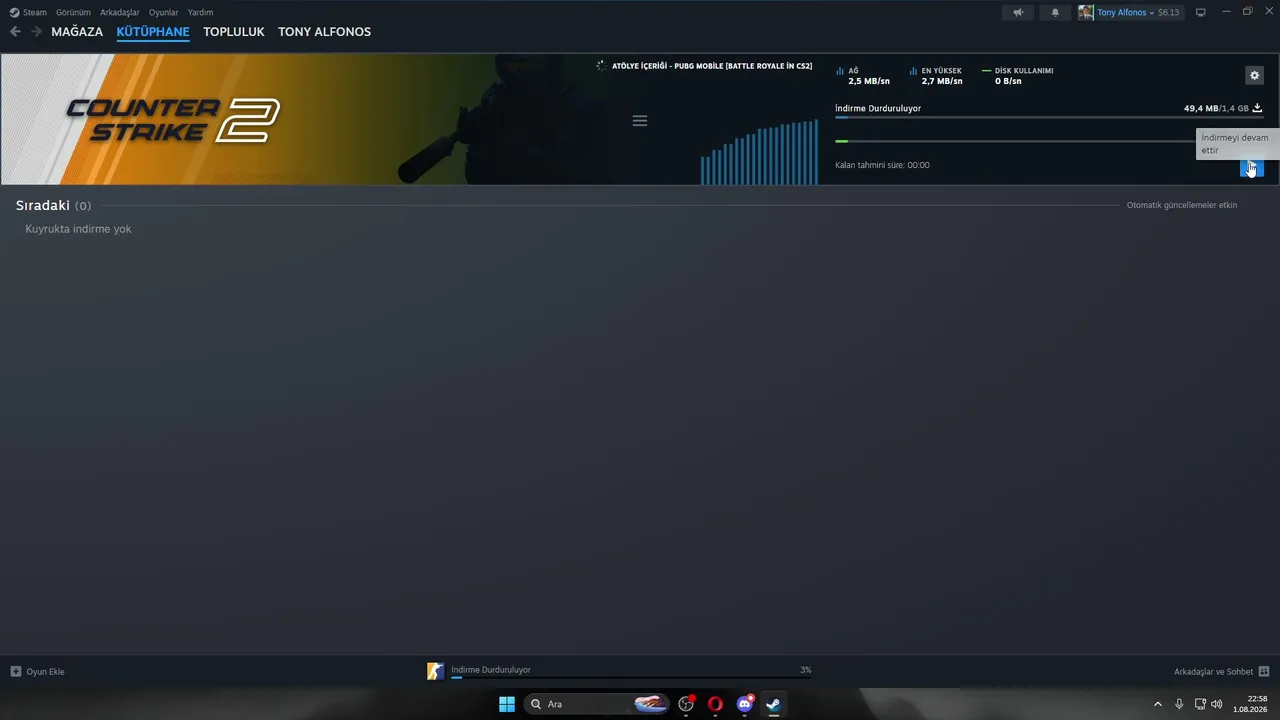Open the Windows Start menu
The height and width of the screenshot is (720, 1280).
click(507, 704)
